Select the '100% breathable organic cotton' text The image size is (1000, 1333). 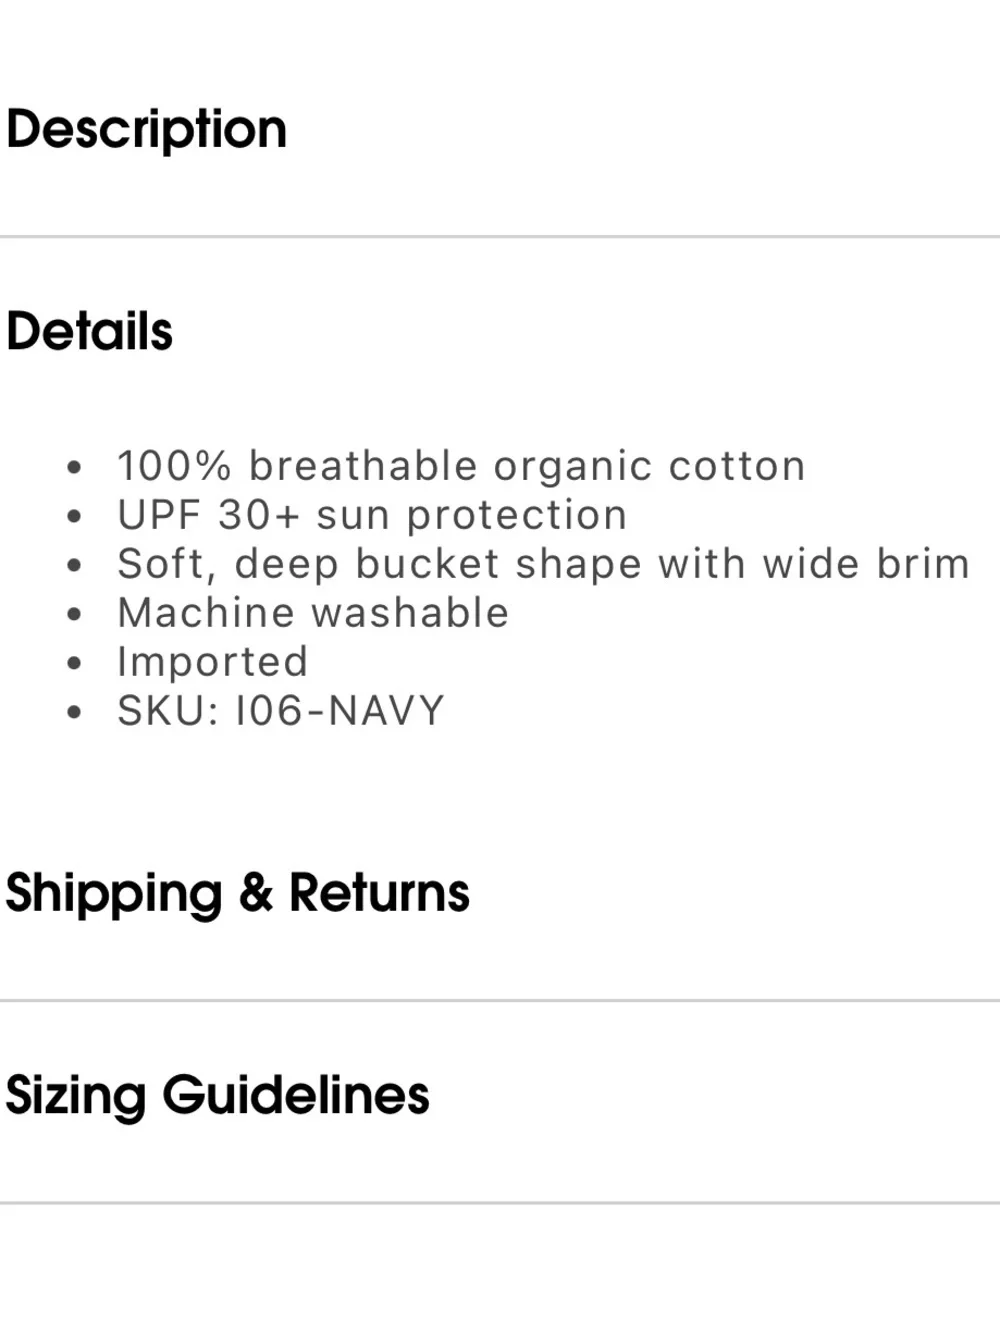461,466
